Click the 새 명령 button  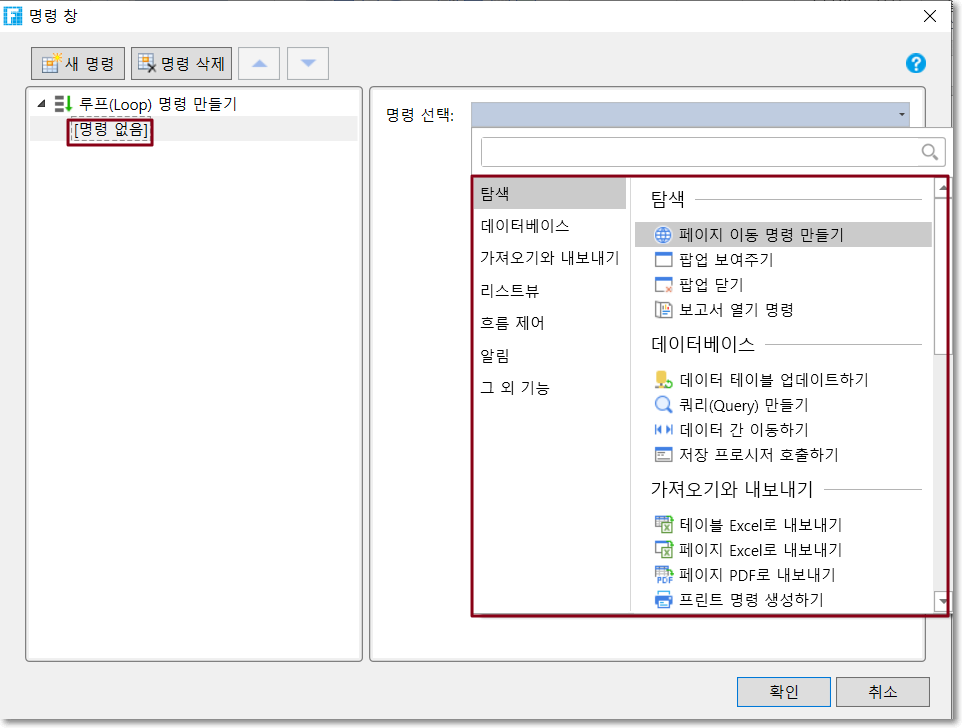[78, 64]
